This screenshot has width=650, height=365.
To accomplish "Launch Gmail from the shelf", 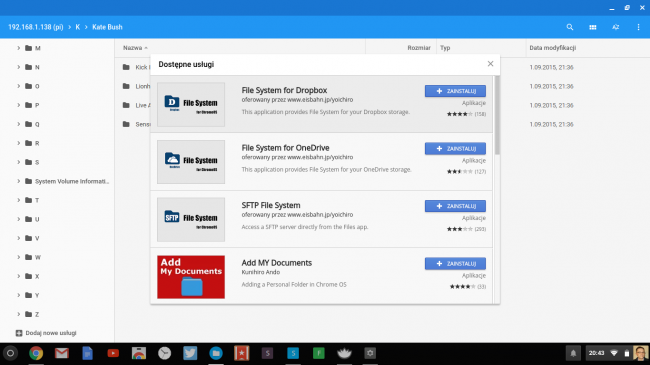I will point(62,353).
